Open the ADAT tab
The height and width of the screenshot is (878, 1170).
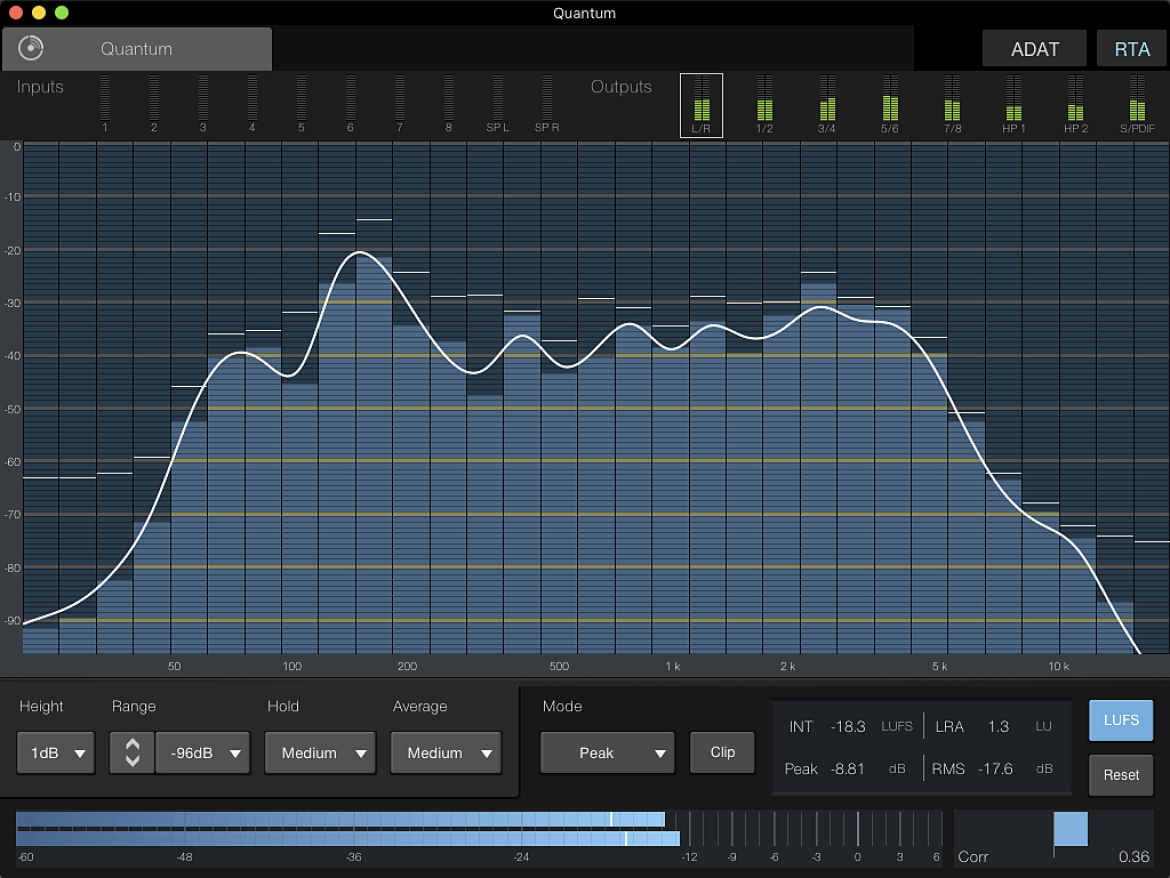pos(1034,49)
